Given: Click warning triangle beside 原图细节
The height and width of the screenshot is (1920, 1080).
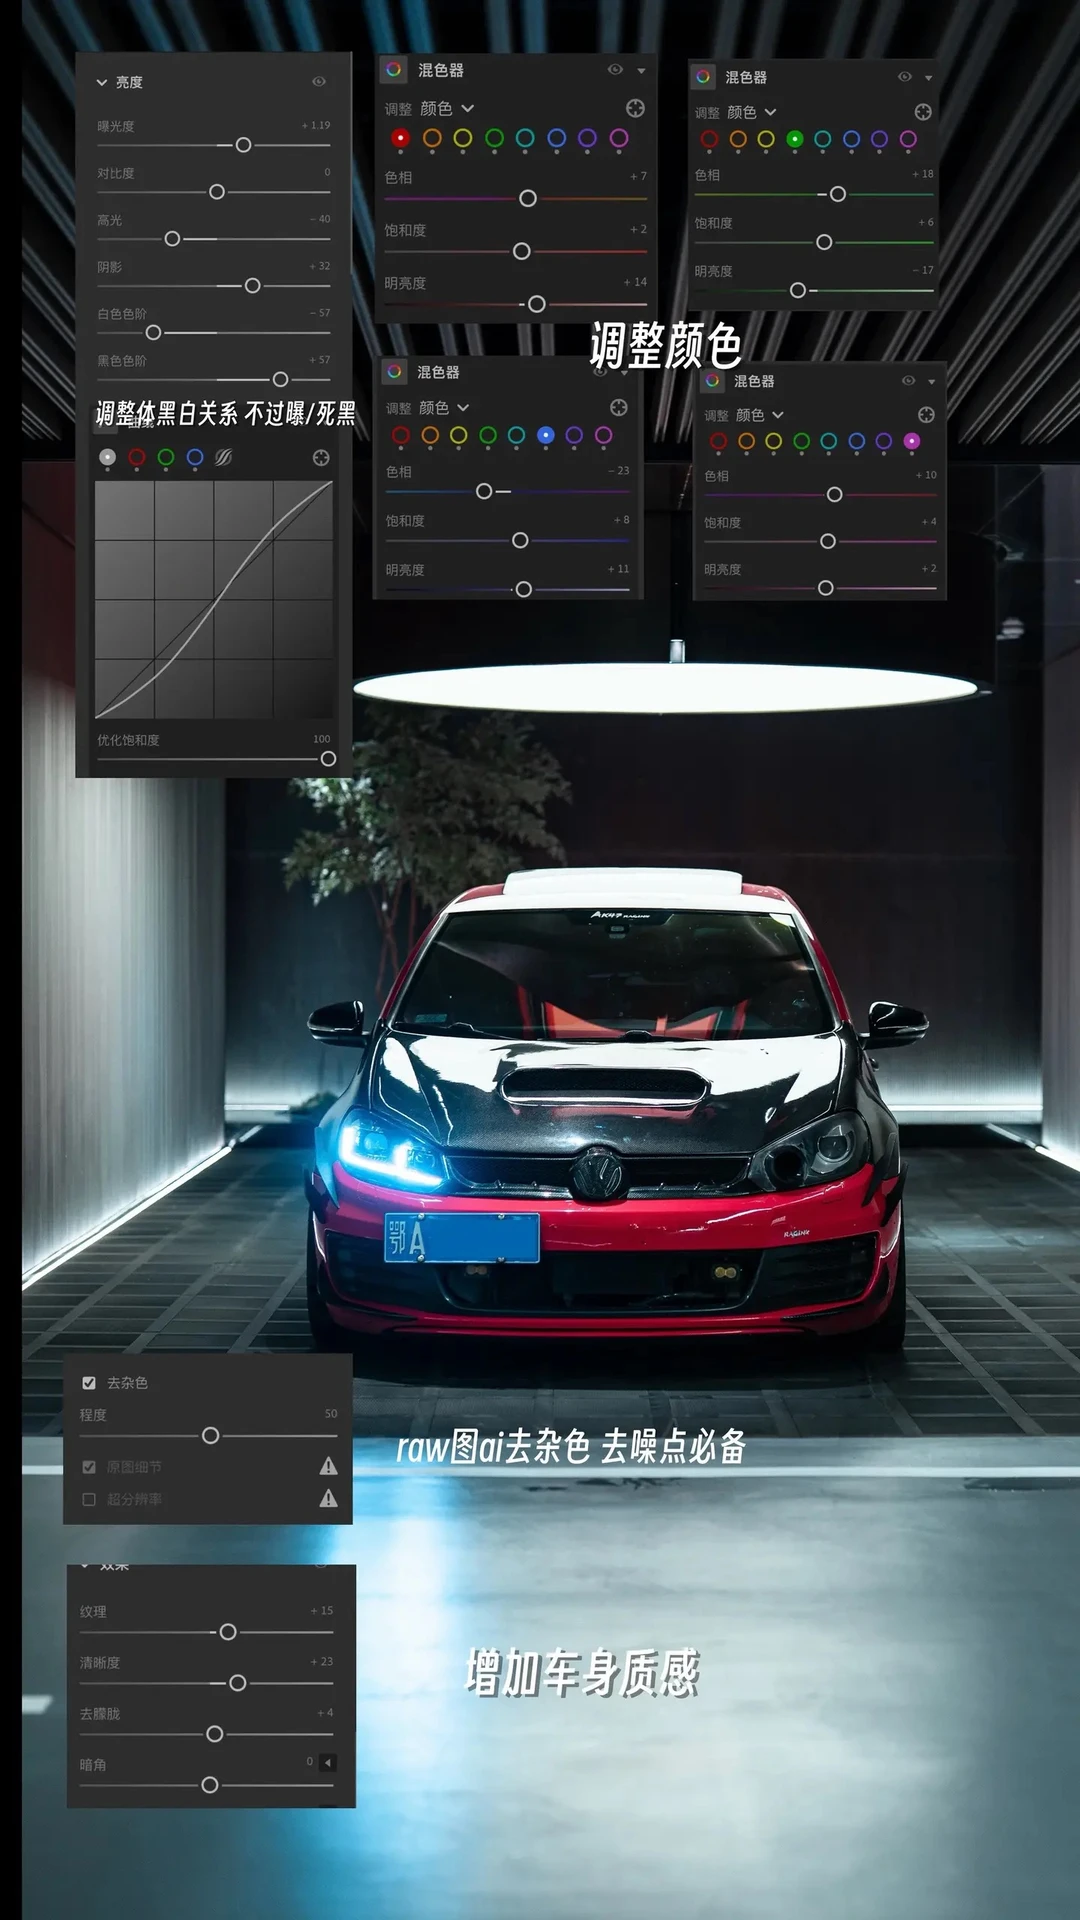Looking at the screenshot, I should pos(328,1467).
